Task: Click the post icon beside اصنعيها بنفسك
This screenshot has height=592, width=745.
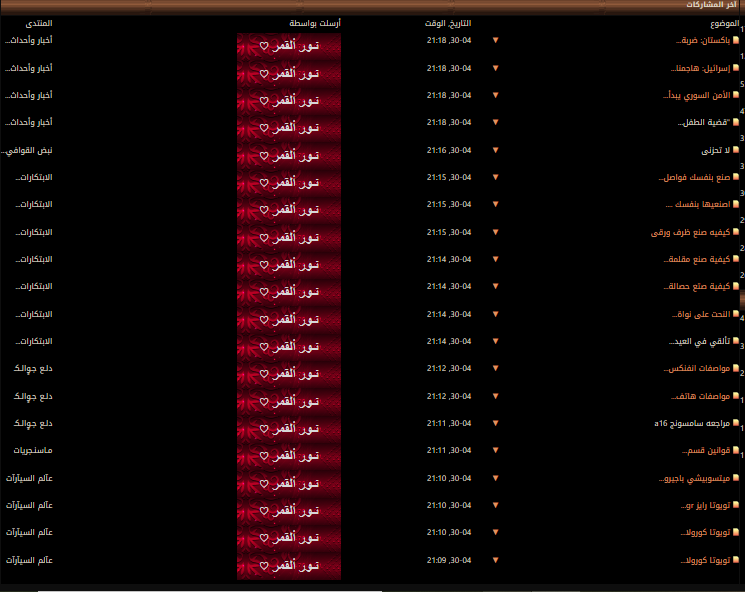Action: (736, 204)
